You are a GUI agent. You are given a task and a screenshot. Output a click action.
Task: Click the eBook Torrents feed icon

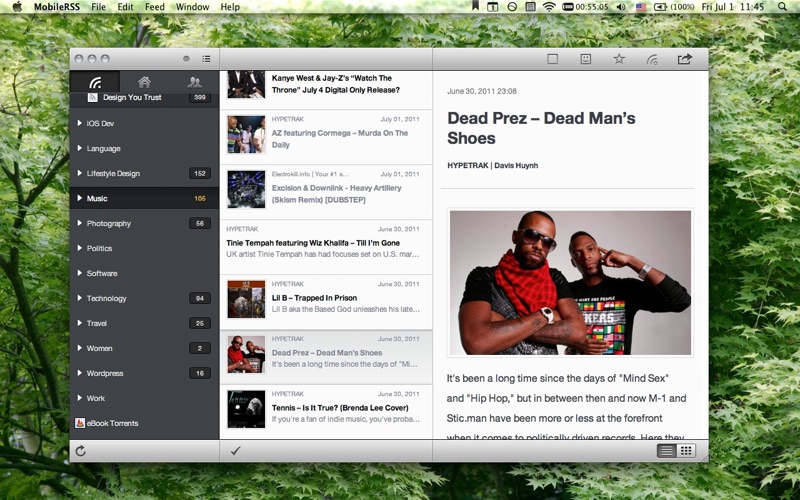(x=80, y=423)
